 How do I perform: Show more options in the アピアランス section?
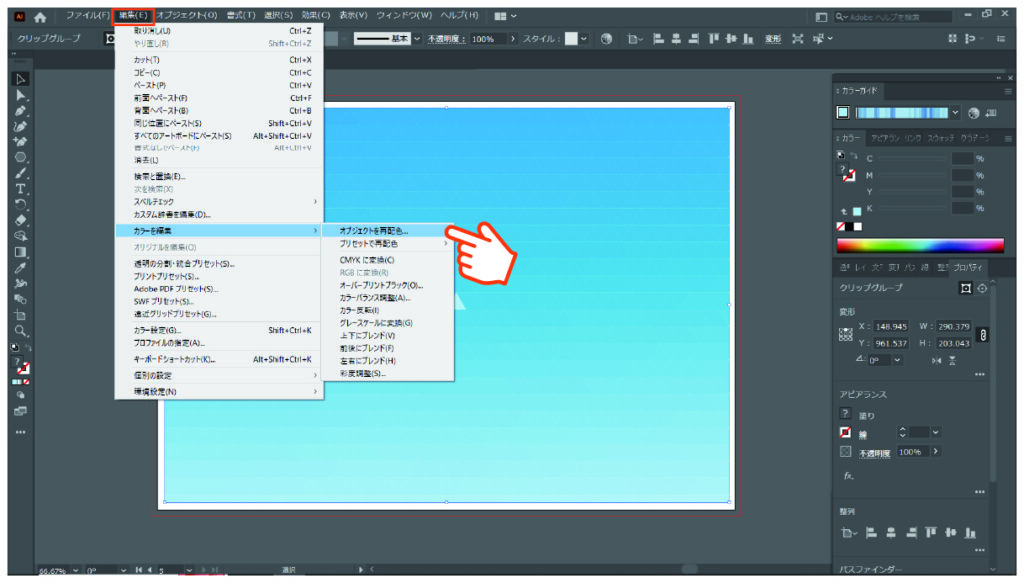click(980, 492)
